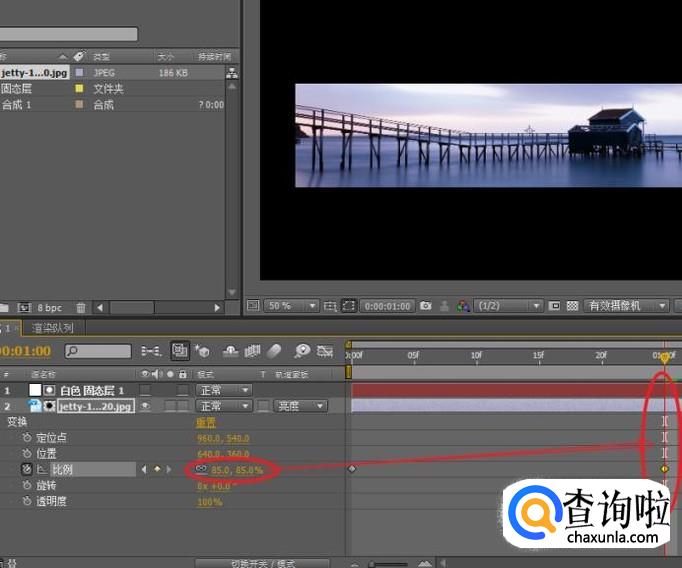This screenshot has height=568, width=682.
Task: Click the 100% opacity value
Action: pos(209,501)
